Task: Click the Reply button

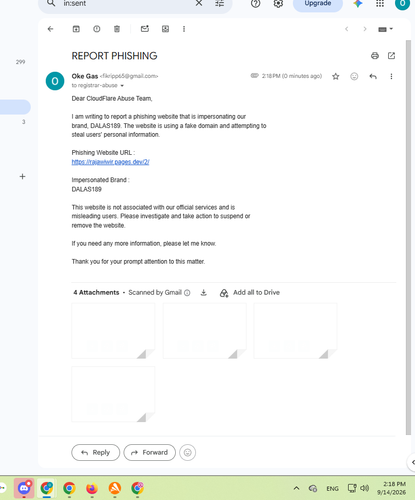Action: pos(96,452)
